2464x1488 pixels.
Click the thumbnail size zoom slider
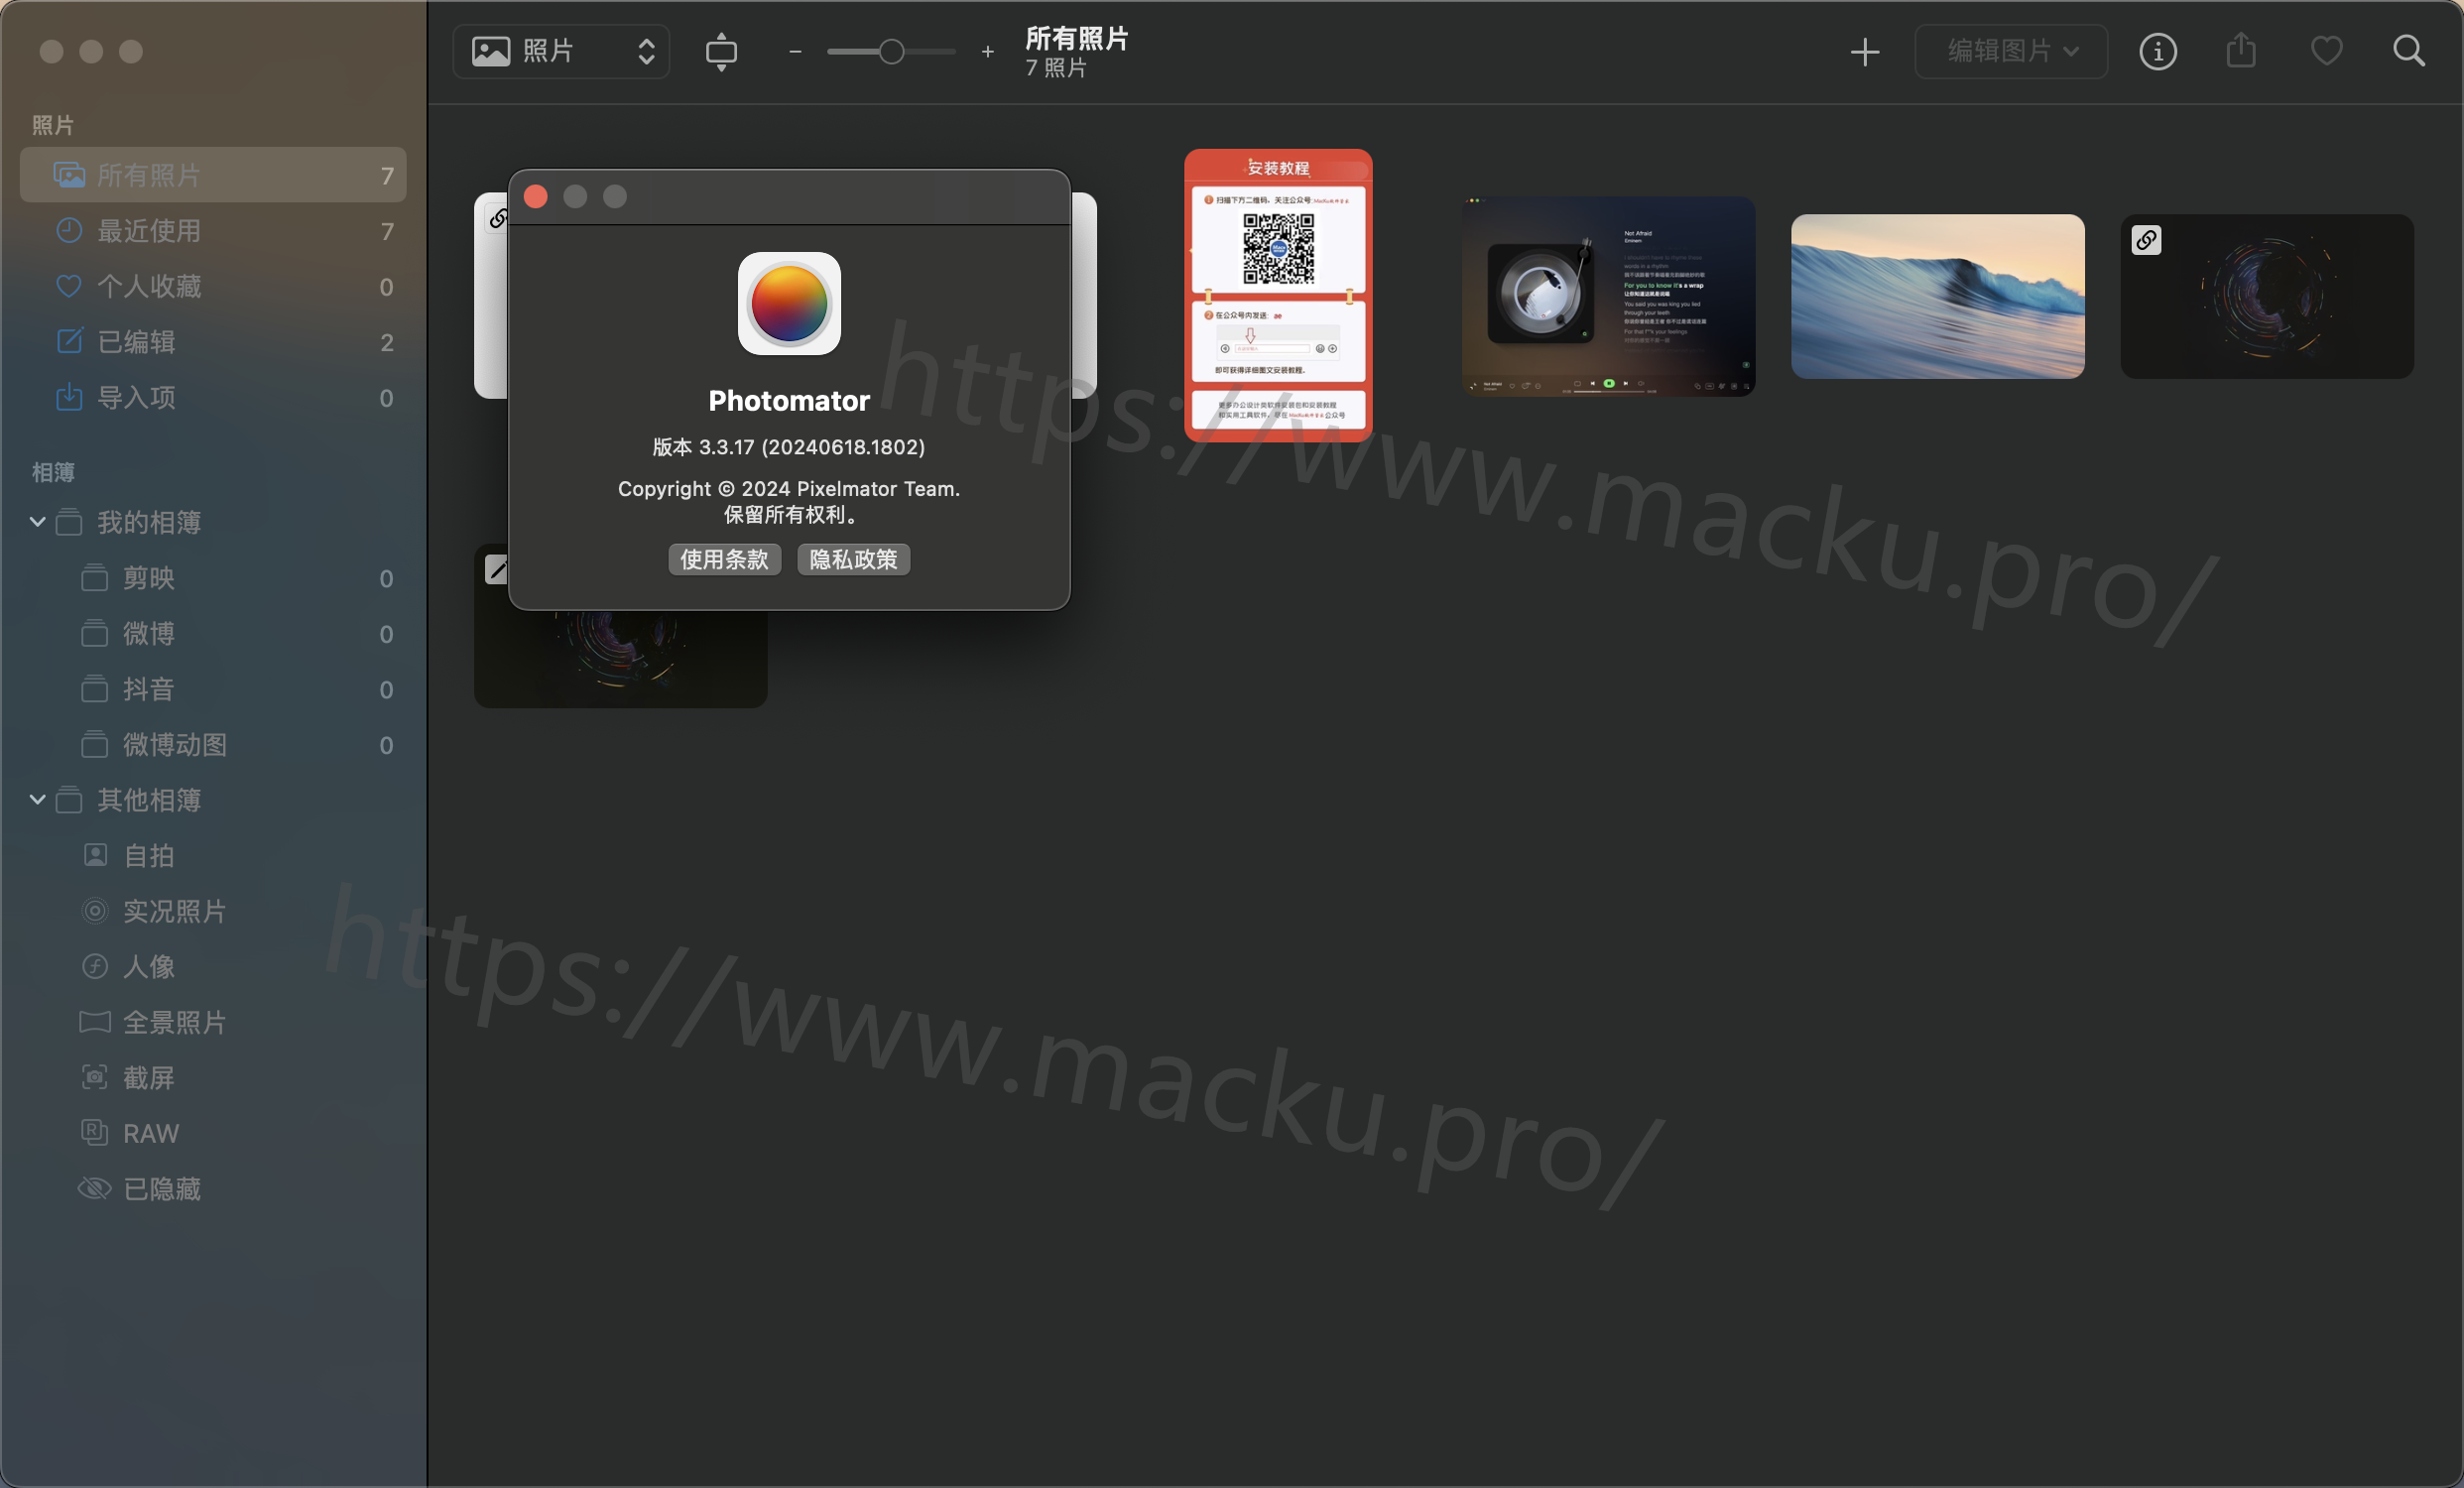[891, 51]
